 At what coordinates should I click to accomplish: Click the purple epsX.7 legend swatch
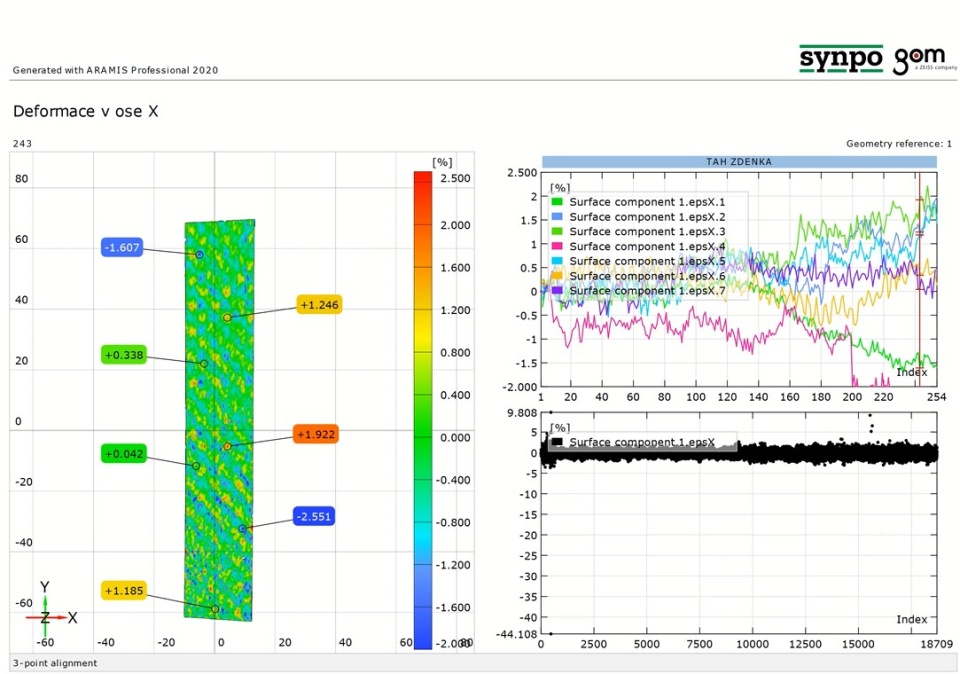pyautogui.click(x=557, y=291)
